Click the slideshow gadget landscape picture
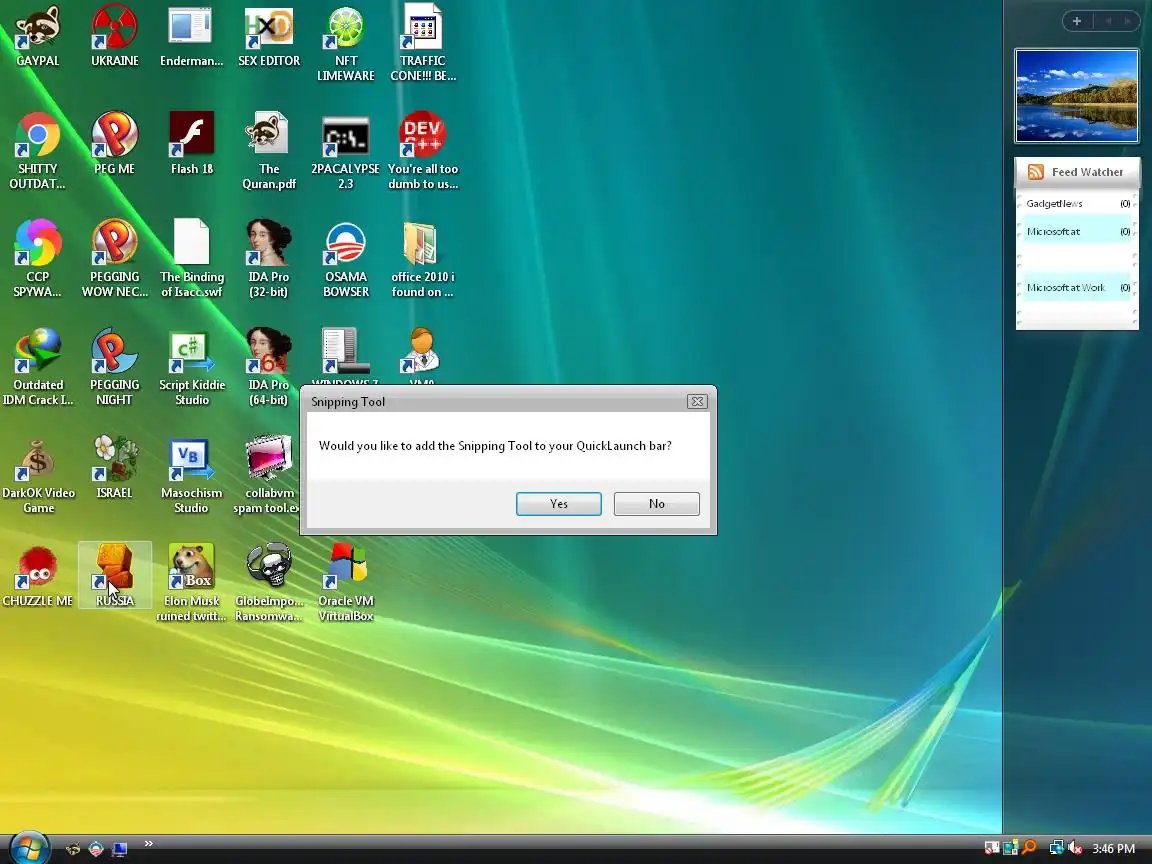Screen dimensions: 1152x864 pos(1076,96)
